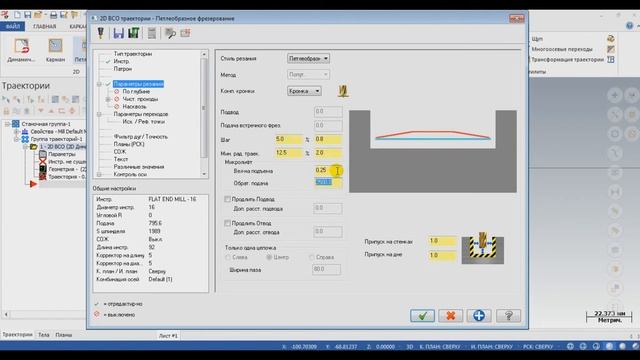Select the Карман pocket toolpath icon
640x360 pixels.
tap(55, 46)
